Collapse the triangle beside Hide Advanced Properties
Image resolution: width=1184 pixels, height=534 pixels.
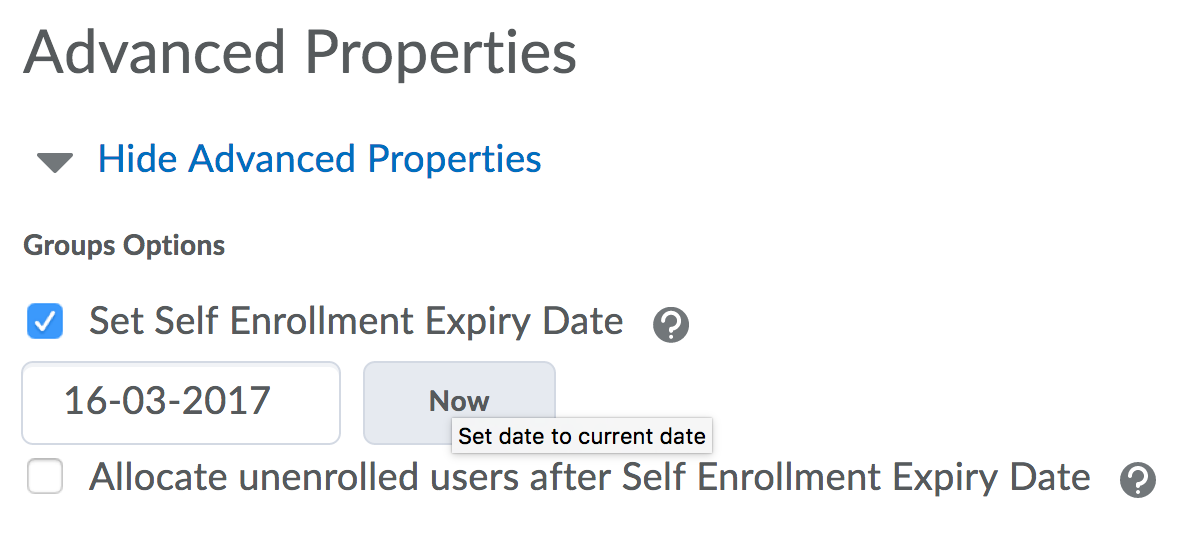[54, 162]
